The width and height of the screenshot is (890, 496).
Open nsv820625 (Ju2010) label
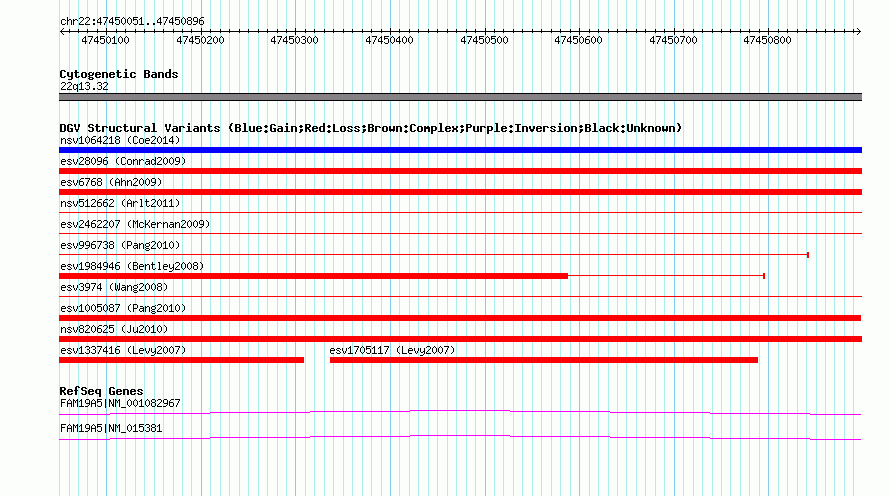pyautogui.click(x=114, y=329)
